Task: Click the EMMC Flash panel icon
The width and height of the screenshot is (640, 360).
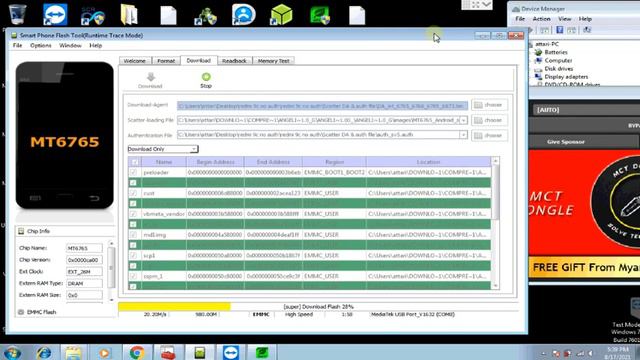Action: [x=21, y=312]
